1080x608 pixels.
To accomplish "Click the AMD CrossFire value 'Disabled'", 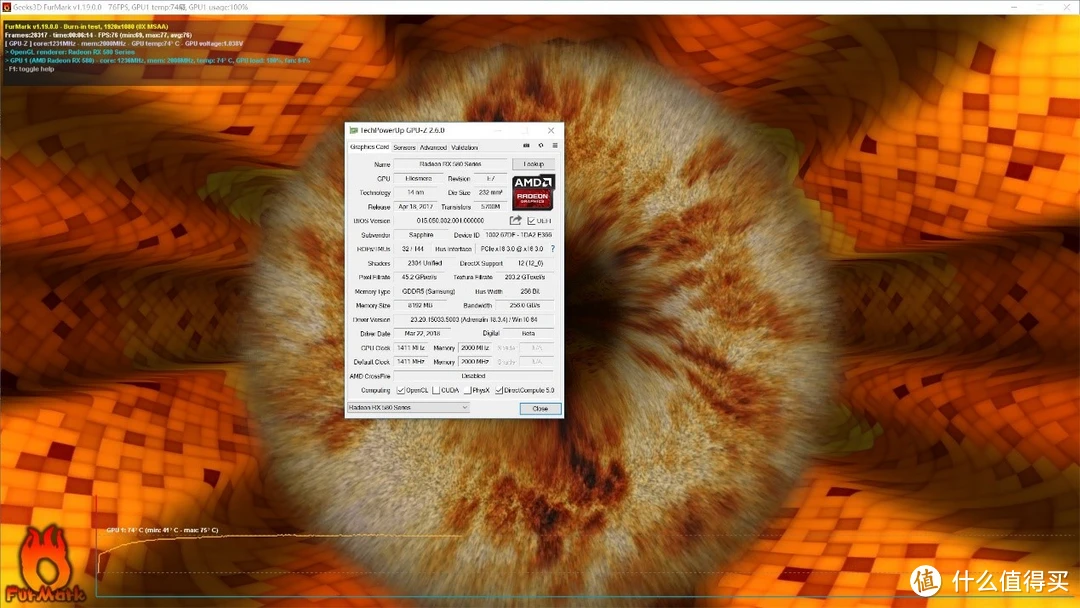I will tap(474, 376).
